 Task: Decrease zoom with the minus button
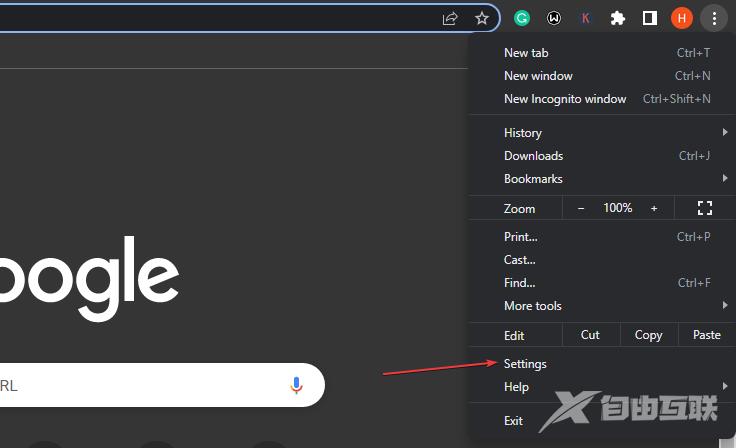click(581, 208)
